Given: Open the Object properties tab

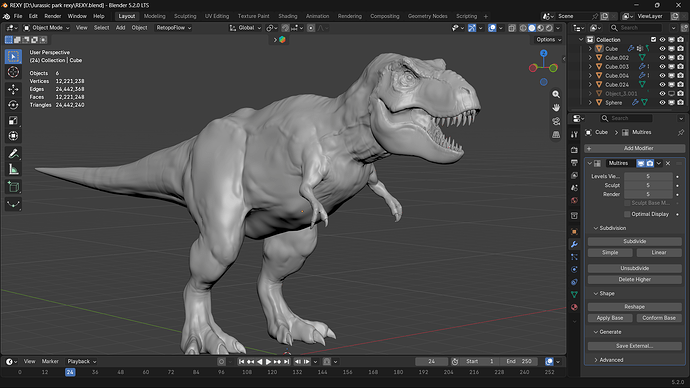Looking at the screenshot, I should (574, 231).
